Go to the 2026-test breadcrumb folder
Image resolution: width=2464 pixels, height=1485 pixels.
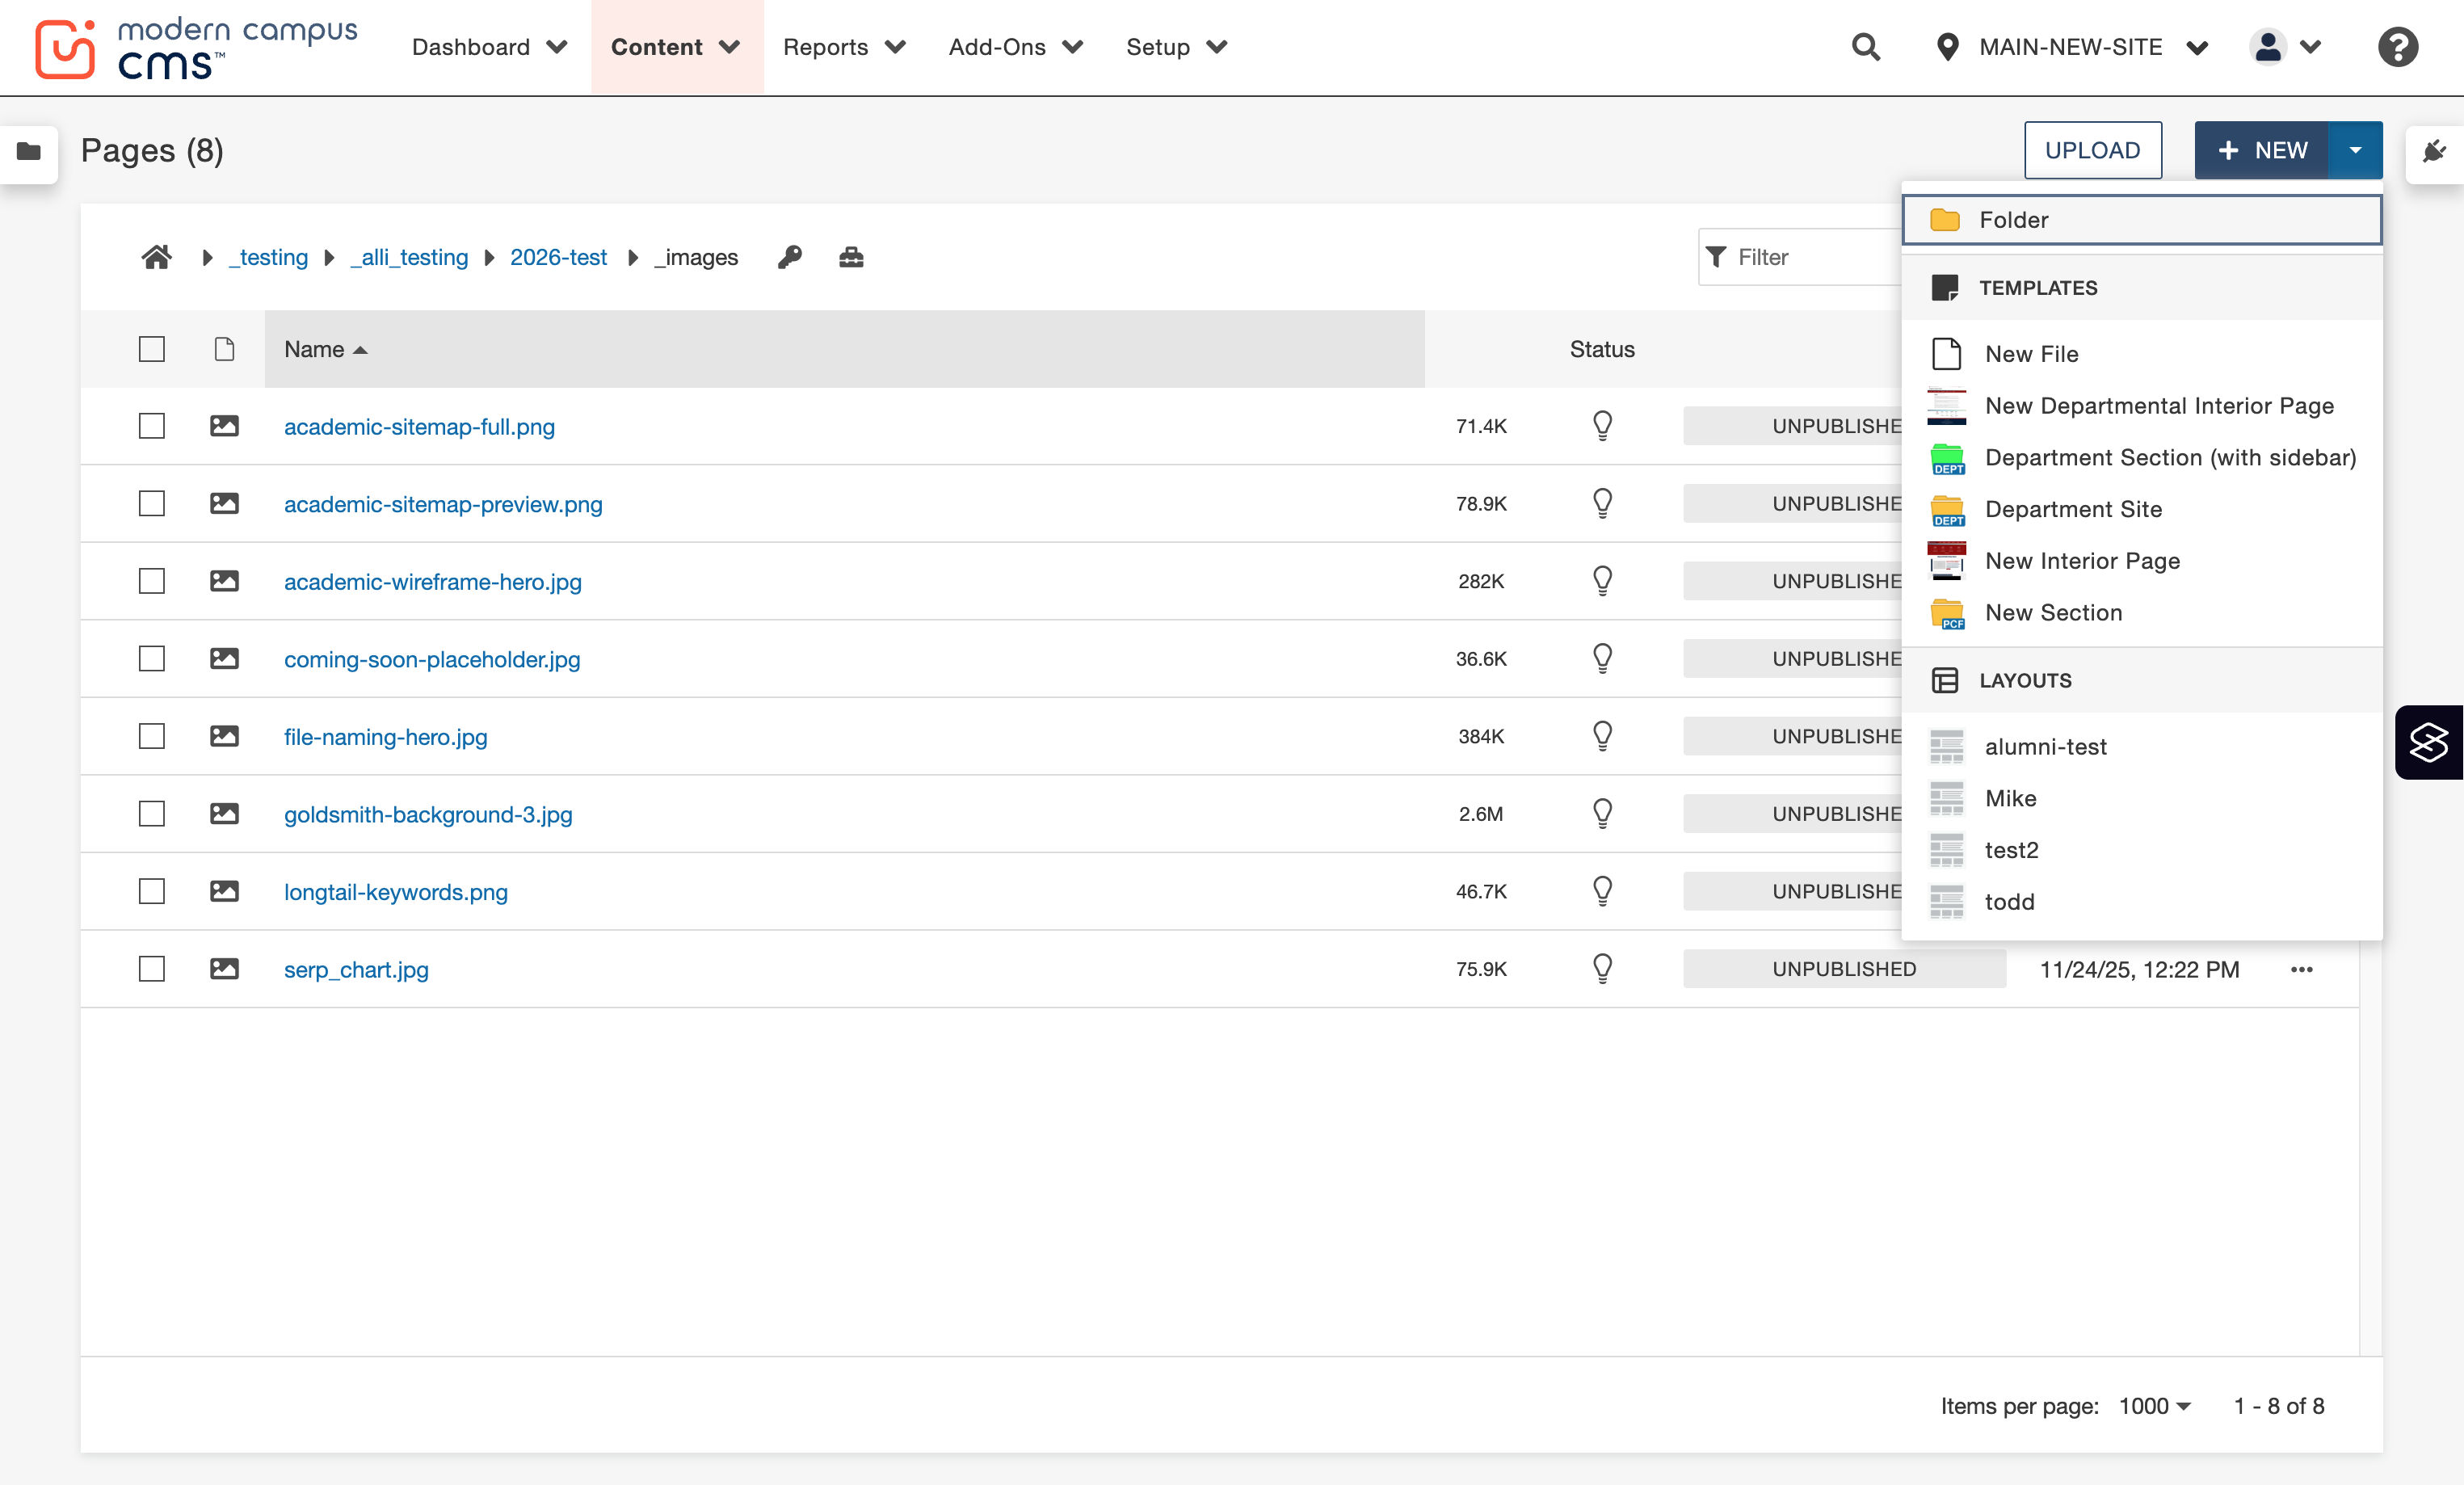(558, 258)
